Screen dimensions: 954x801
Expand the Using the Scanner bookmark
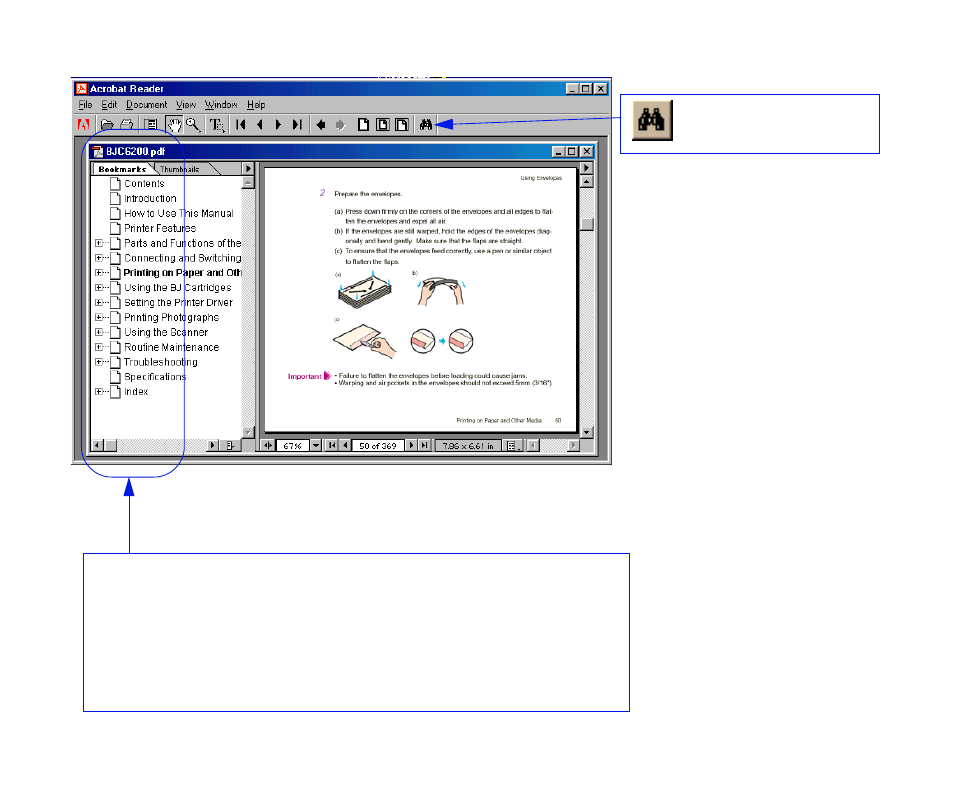pyautogui.click(x=99, y=332)
